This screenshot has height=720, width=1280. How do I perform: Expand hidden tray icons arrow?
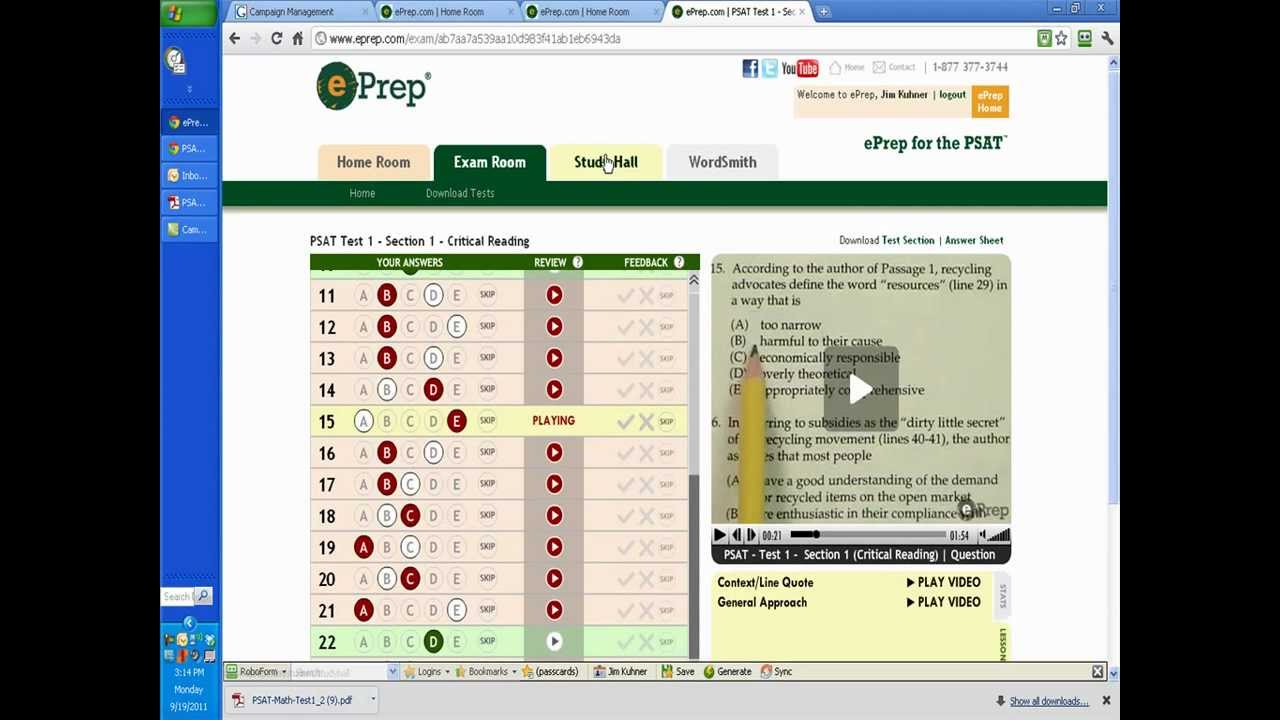(189, 623)
